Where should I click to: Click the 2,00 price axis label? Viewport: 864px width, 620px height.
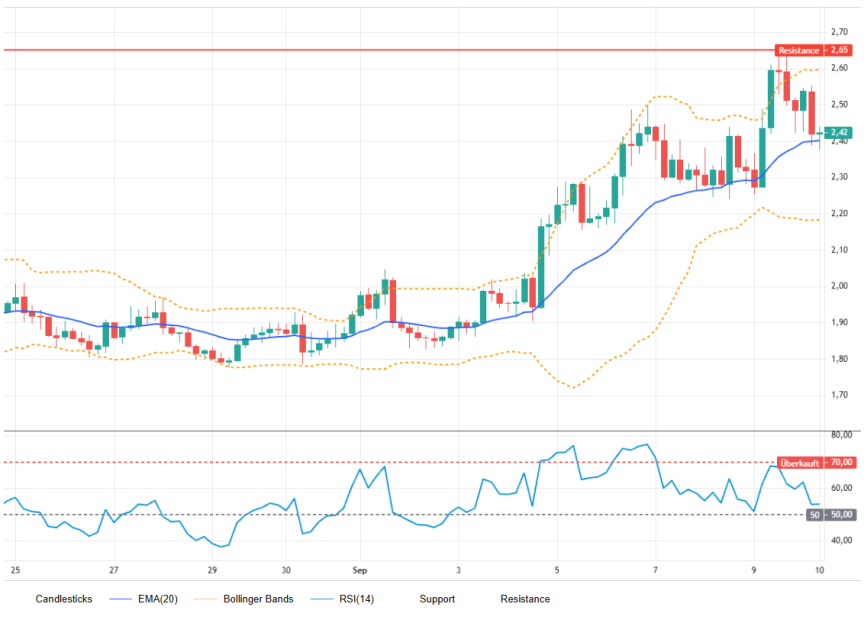(x=840, y=286)
